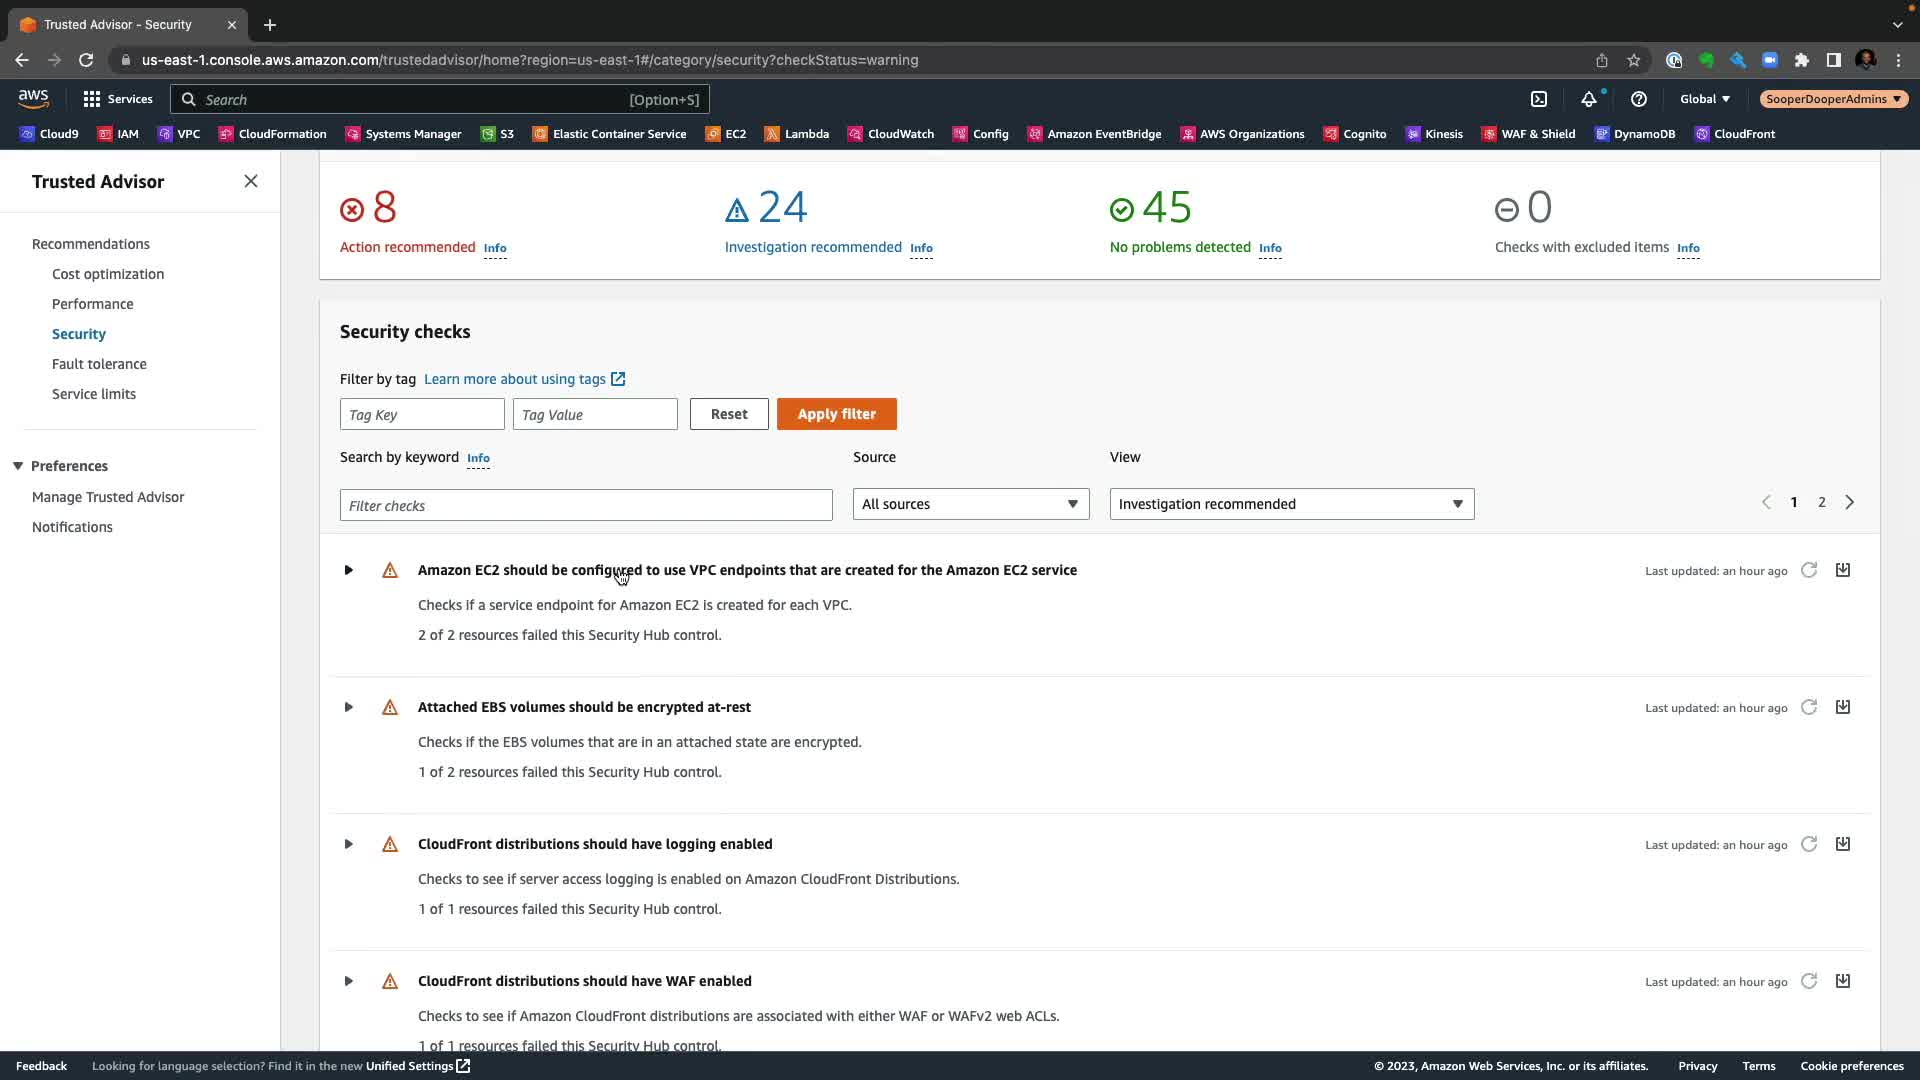Collapse the Preferences section
Image resolution: width=1920 pixels, height=1080 pixels.
pos(18,466)
